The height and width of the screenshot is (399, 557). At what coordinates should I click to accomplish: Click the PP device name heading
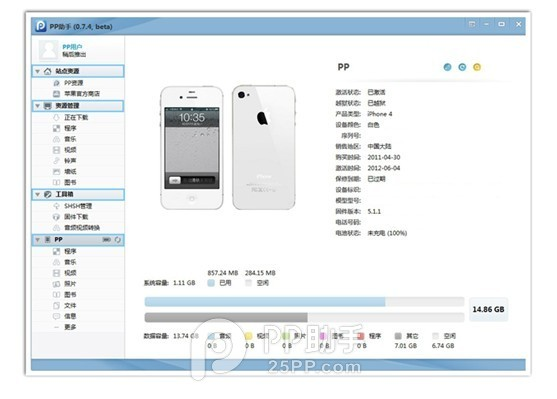pos(344,67)
